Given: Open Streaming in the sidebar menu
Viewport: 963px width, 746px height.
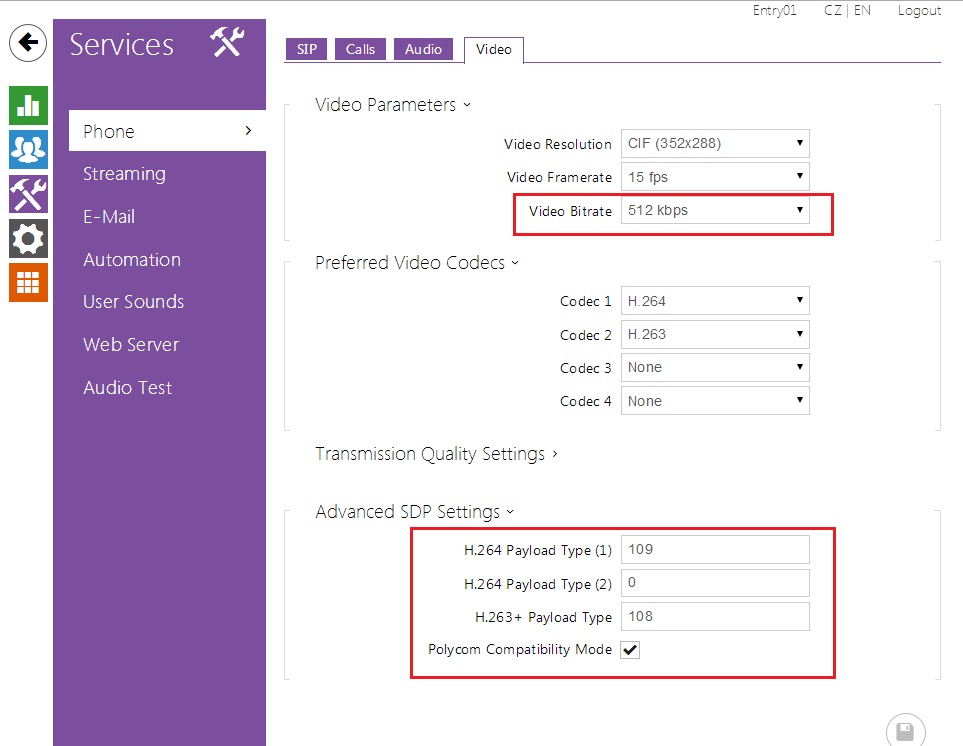Looking at the screenshot, I should click(124, 174).
